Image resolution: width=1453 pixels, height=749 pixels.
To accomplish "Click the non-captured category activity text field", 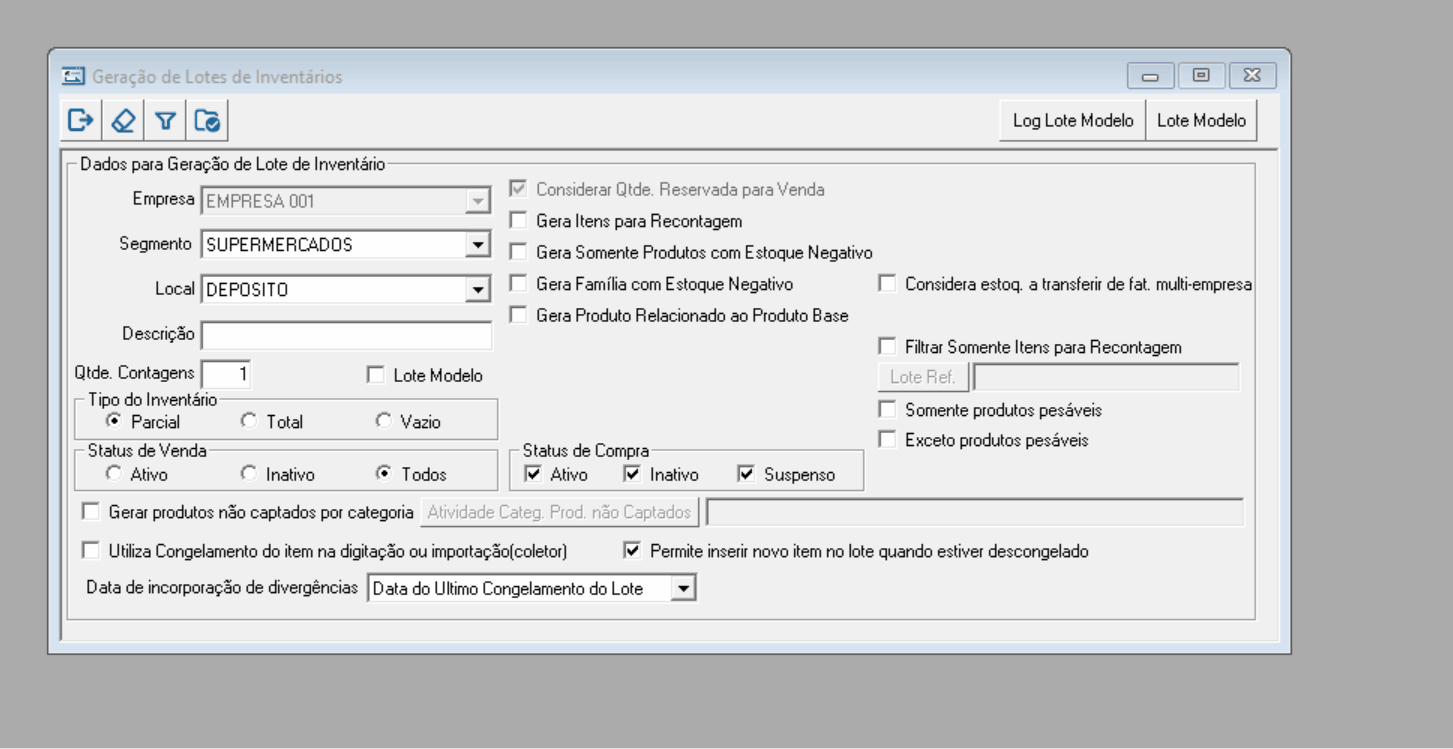I will (x=975, y=512).
